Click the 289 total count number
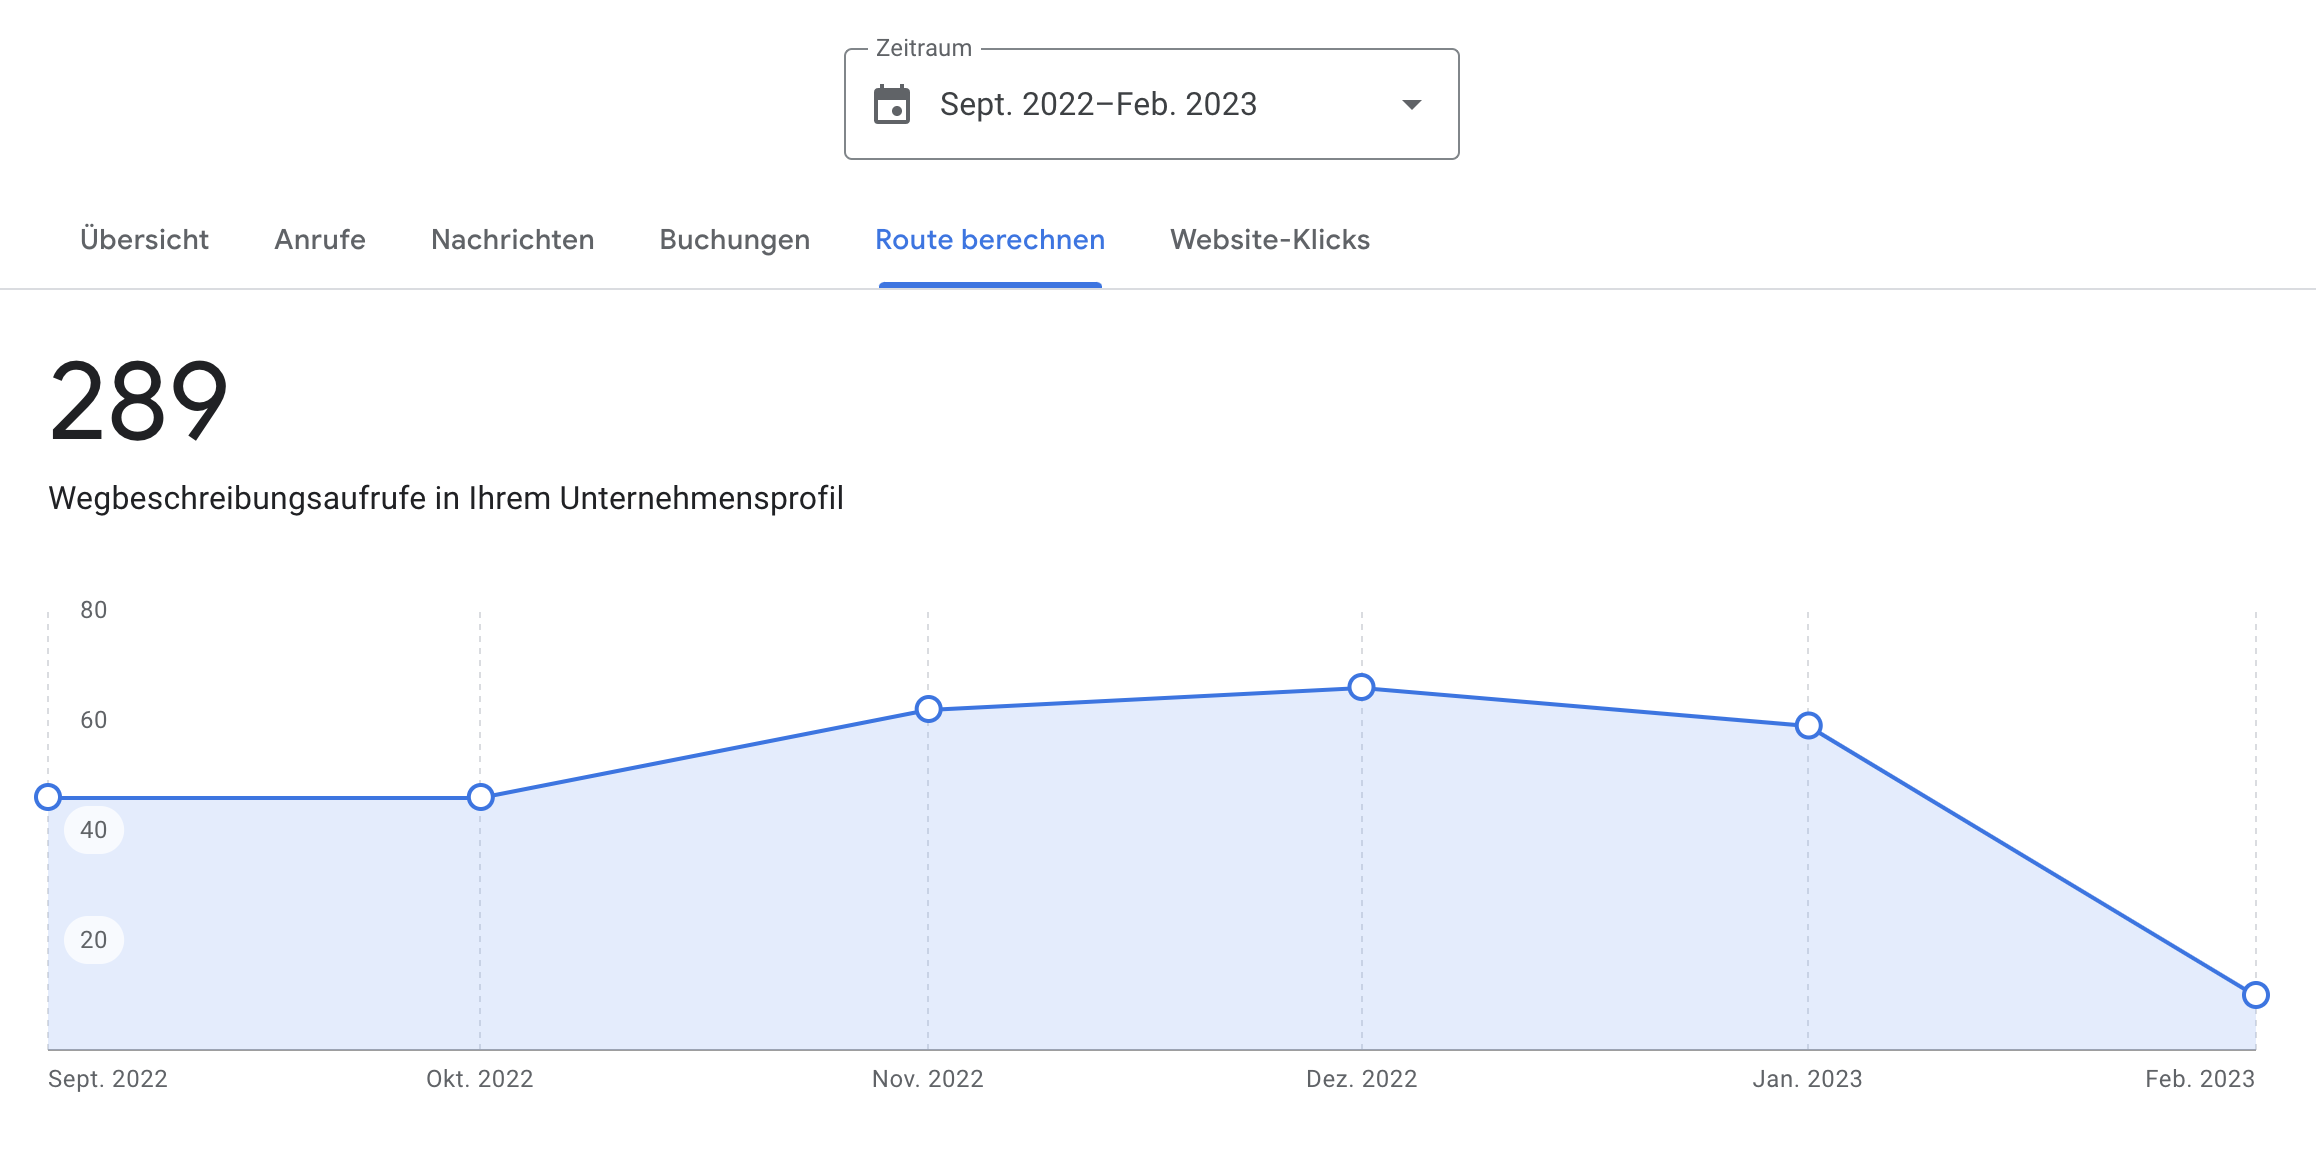Image resolution: width=2316 pixels, height=1156 pixels. tap(139, 402)
